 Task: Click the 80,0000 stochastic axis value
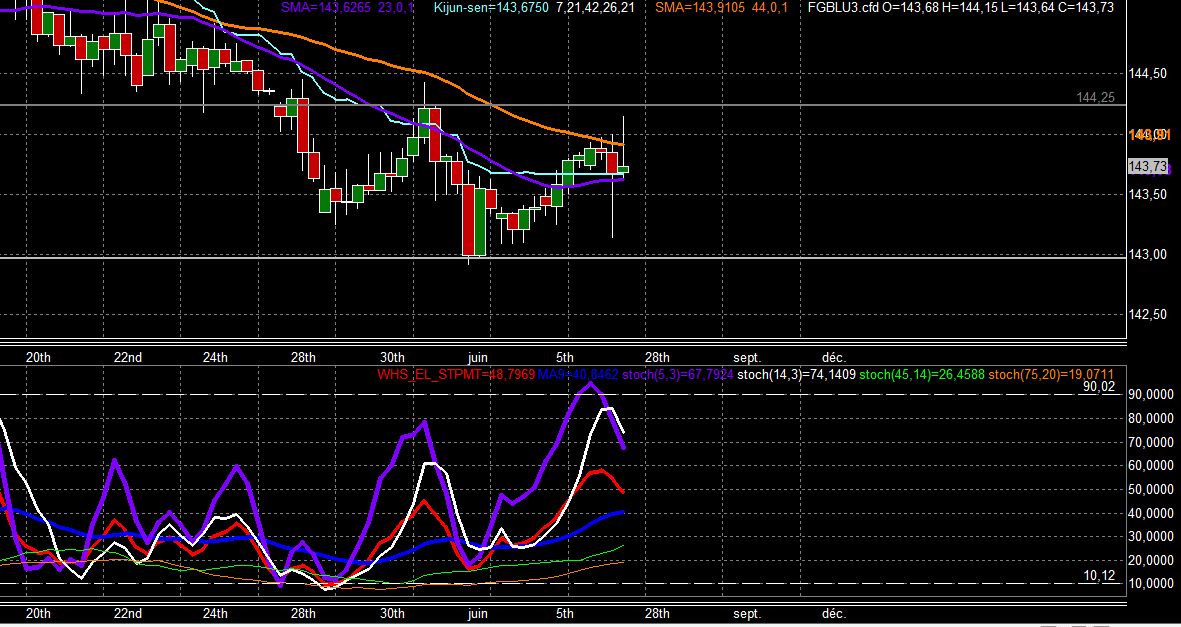[1149, 419]
